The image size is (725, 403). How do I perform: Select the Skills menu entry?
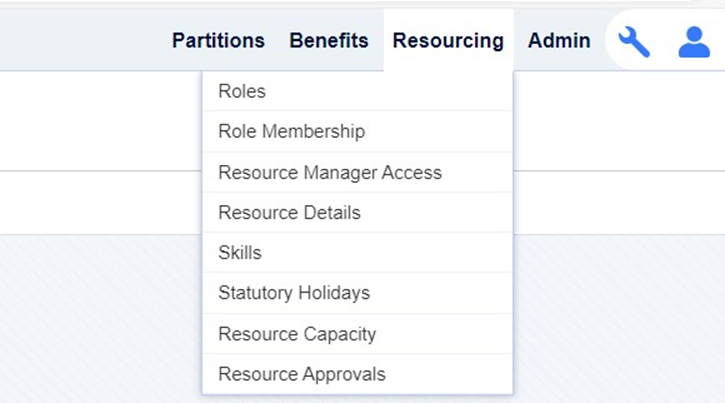point(357,253)
